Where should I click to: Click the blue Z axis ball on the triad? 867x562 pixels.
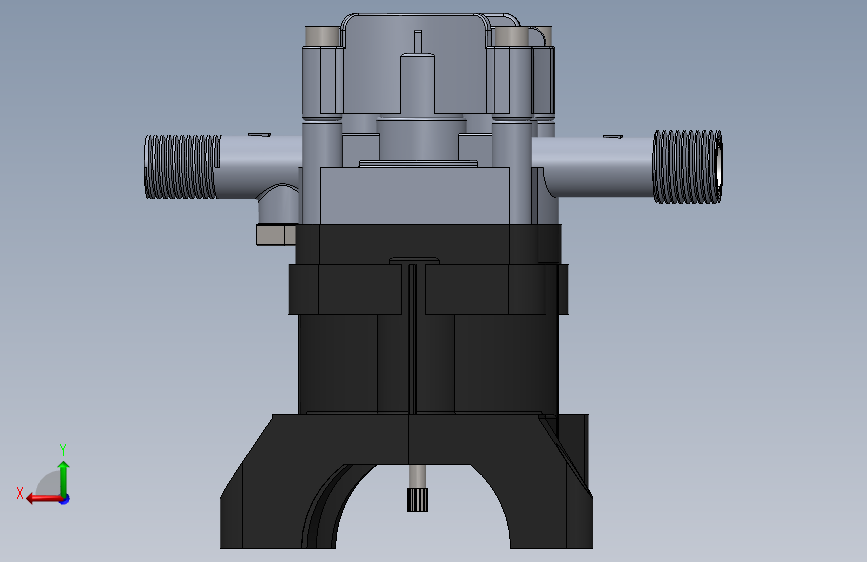[x=65, y=499]
